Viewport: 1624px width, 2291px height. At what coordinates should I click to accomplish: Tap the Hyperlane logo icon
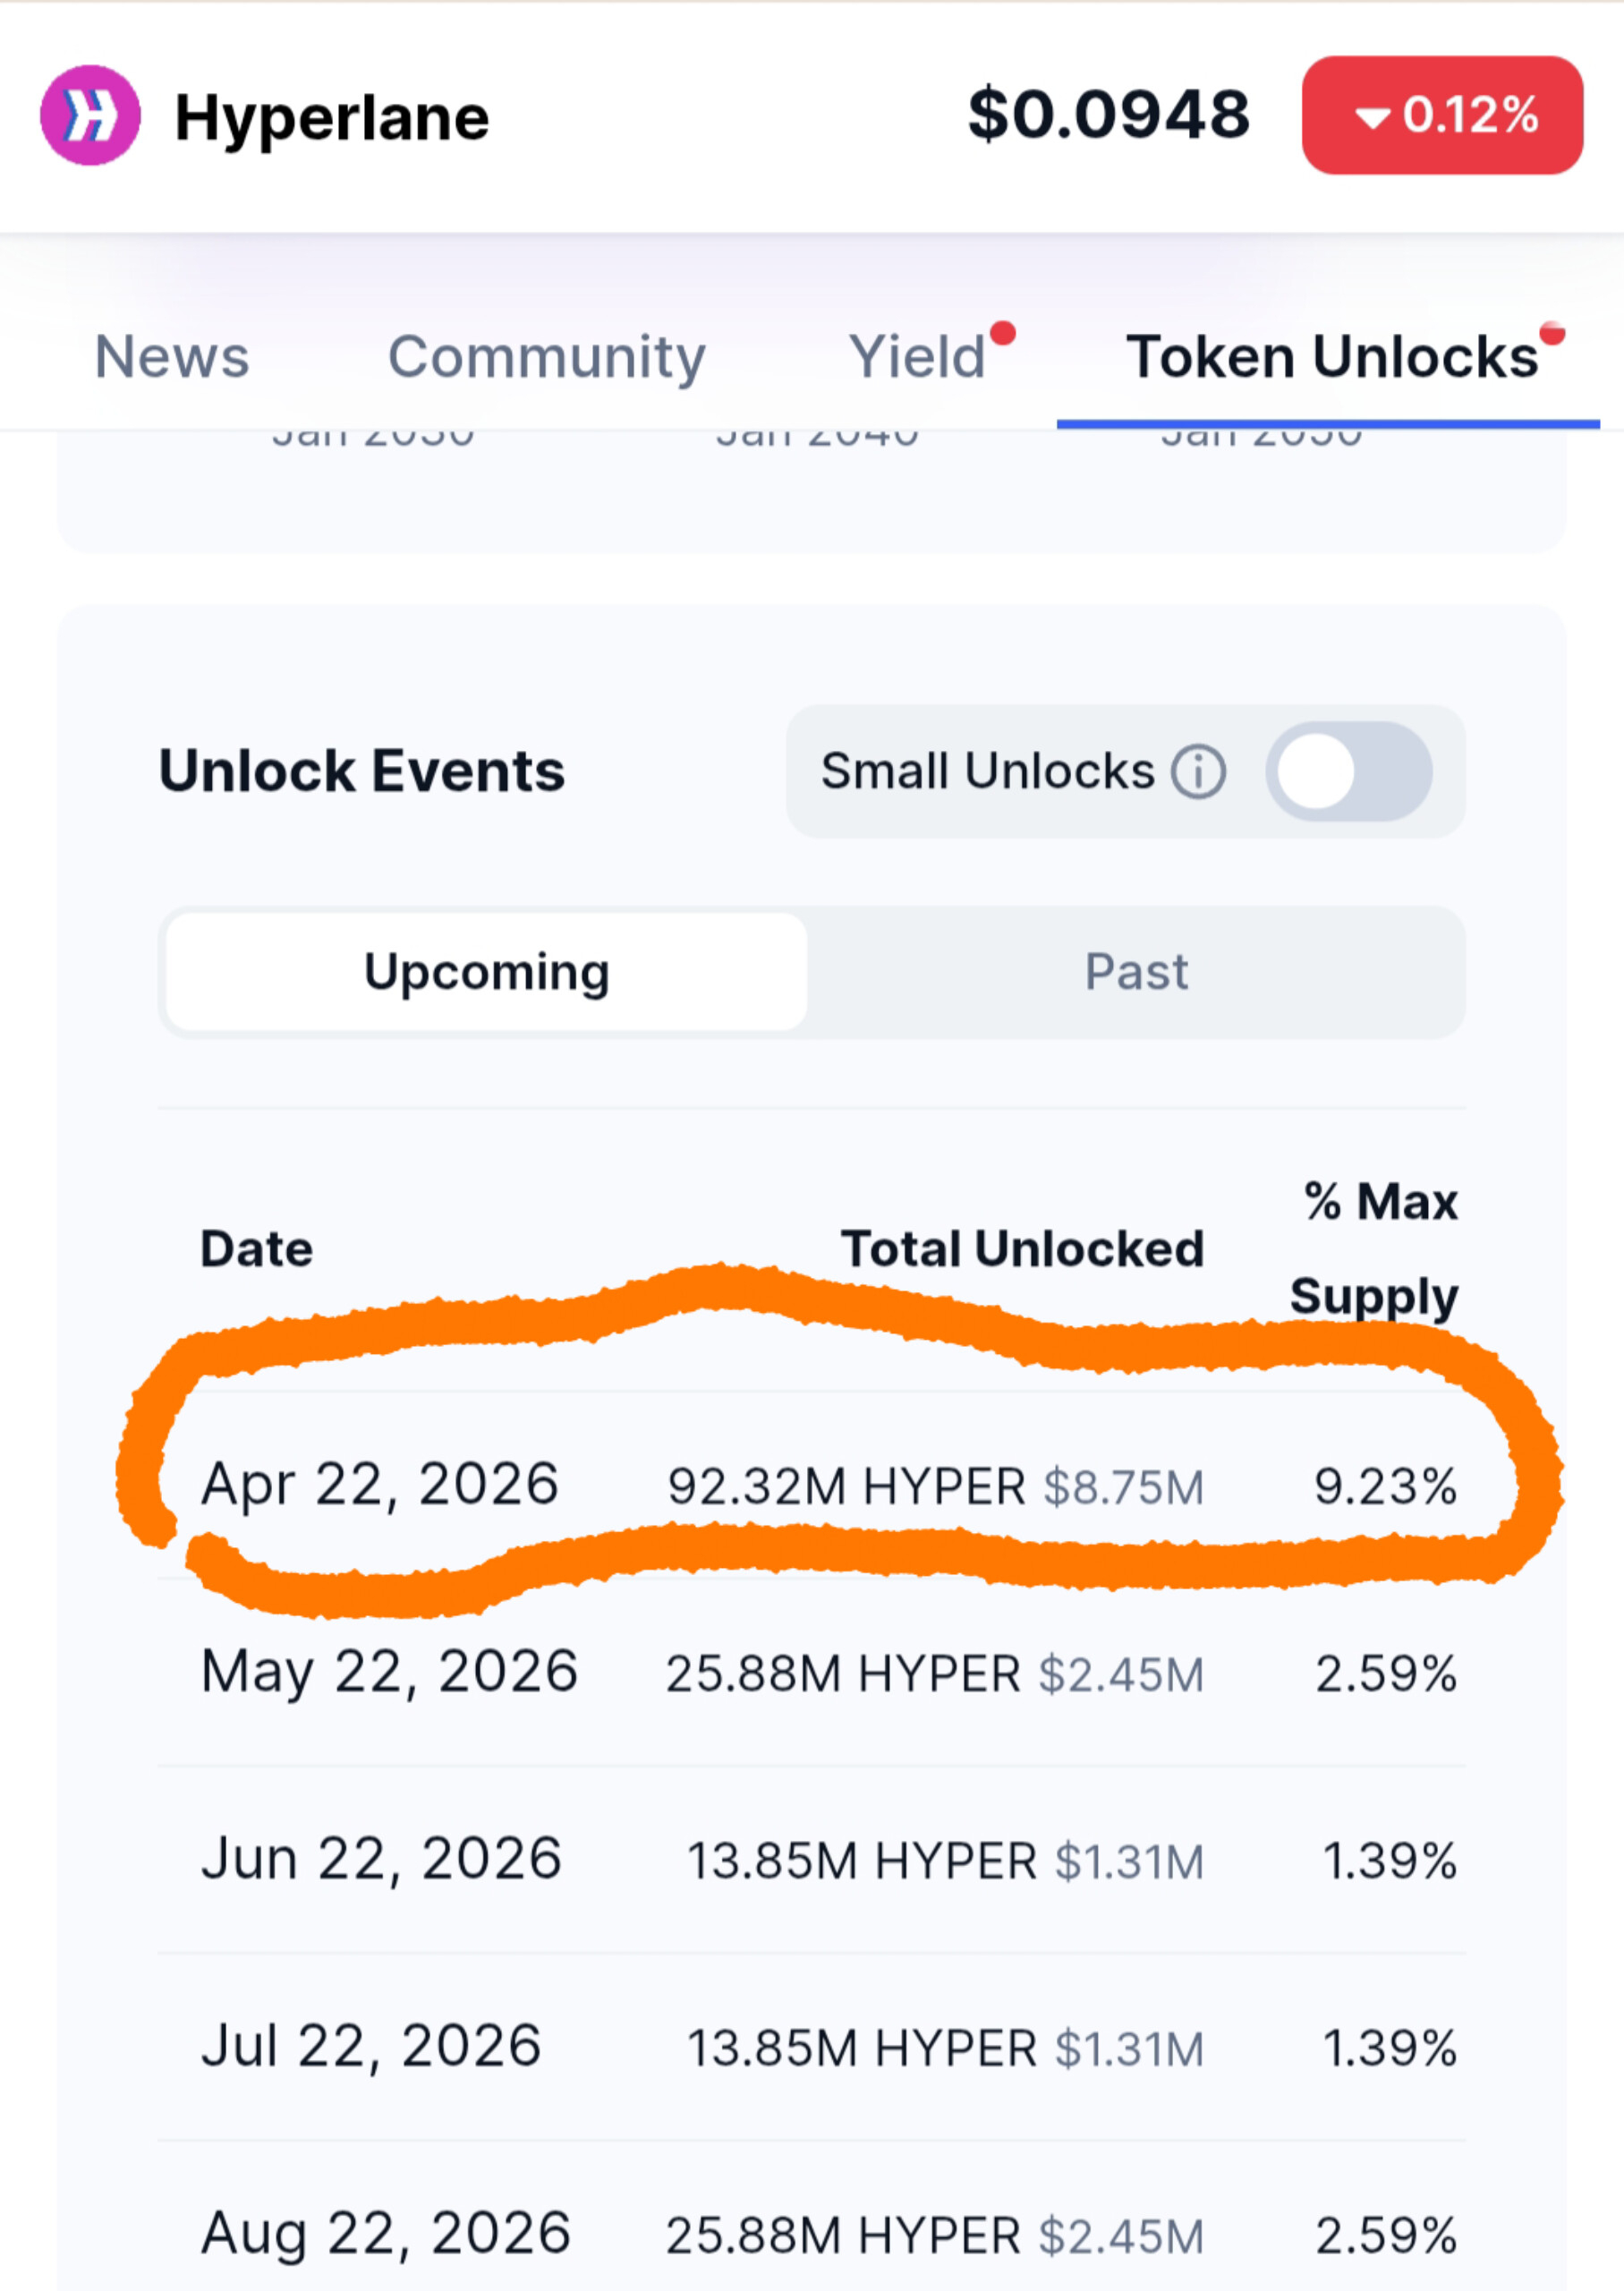tap(90, 115)
